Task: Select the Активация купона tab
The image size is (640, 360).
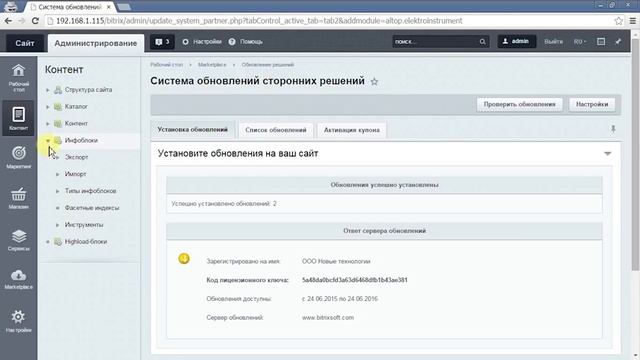Action: click(351, 130)
